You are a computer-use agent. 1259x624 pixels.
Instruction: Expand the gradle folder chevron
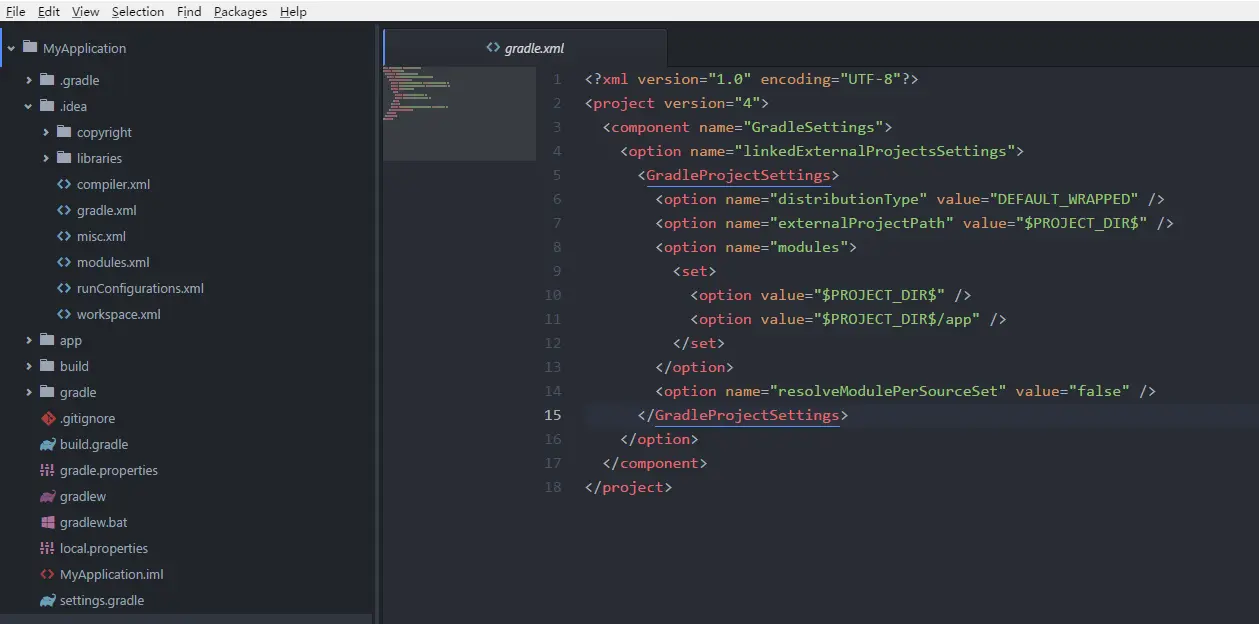[29, 392]
